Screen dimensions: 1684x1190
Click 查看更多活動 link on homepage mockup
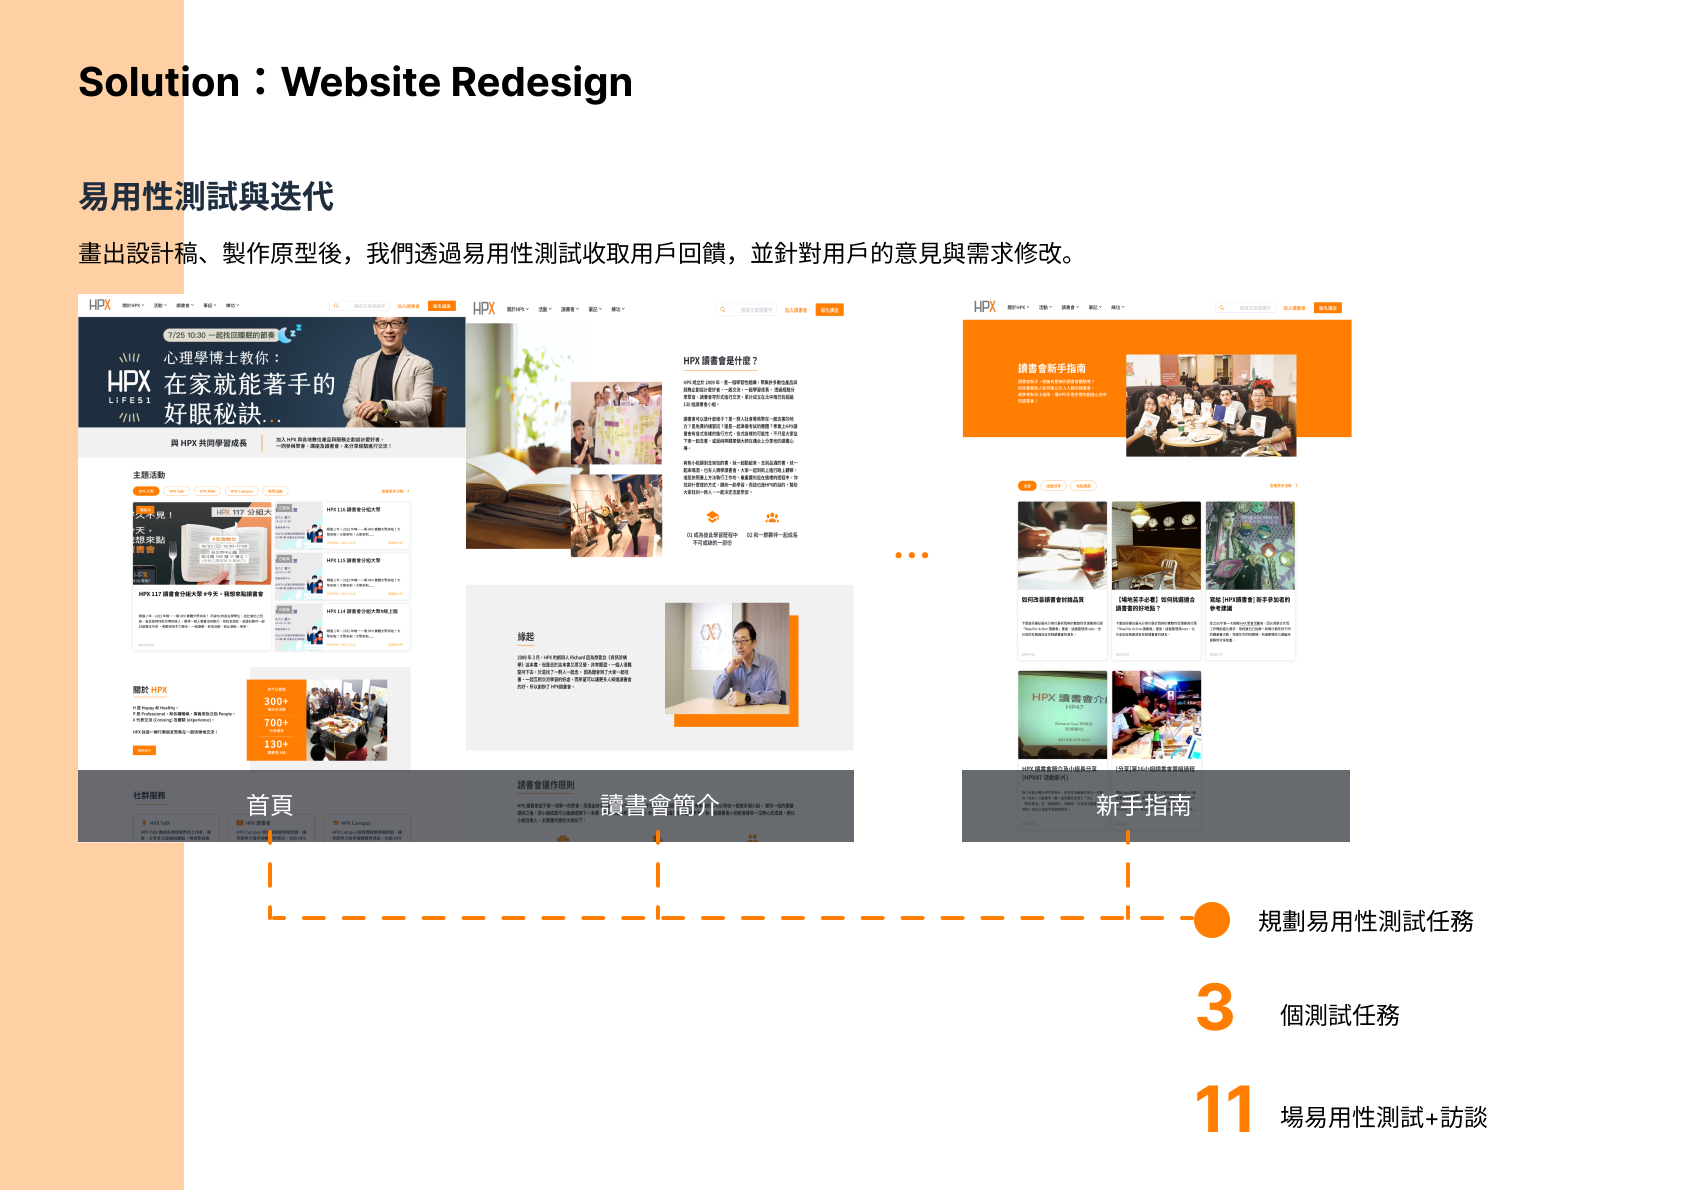[395, 491]
